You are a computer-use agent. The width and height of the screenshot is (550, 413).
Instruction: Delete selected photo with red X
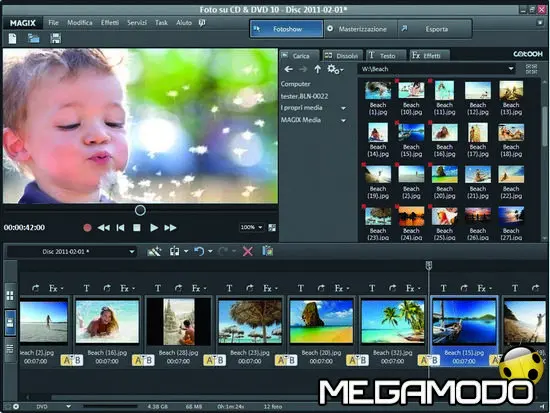[248, 251]
